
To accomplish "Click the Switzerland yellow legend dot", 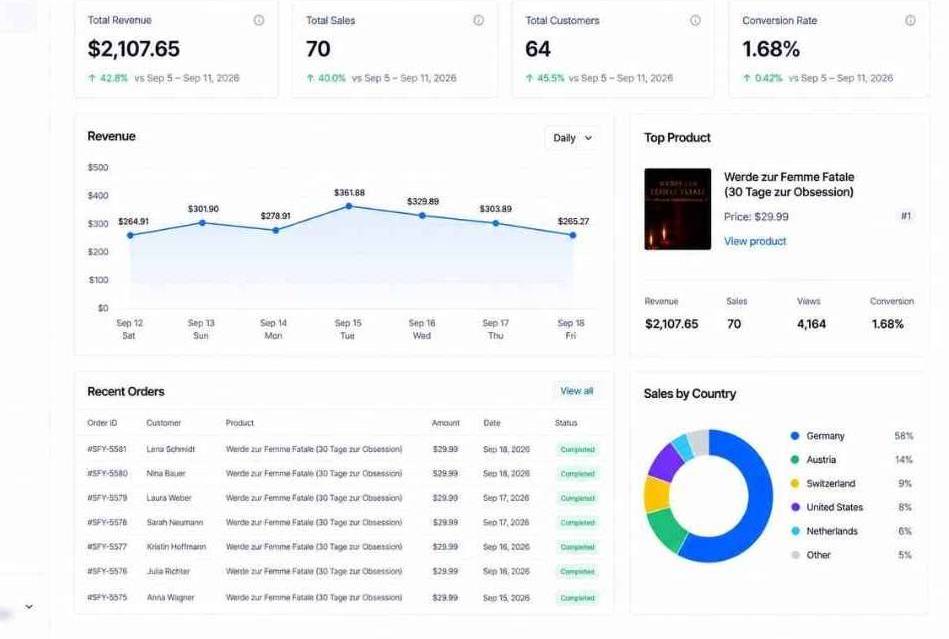I will coord(795,483).
